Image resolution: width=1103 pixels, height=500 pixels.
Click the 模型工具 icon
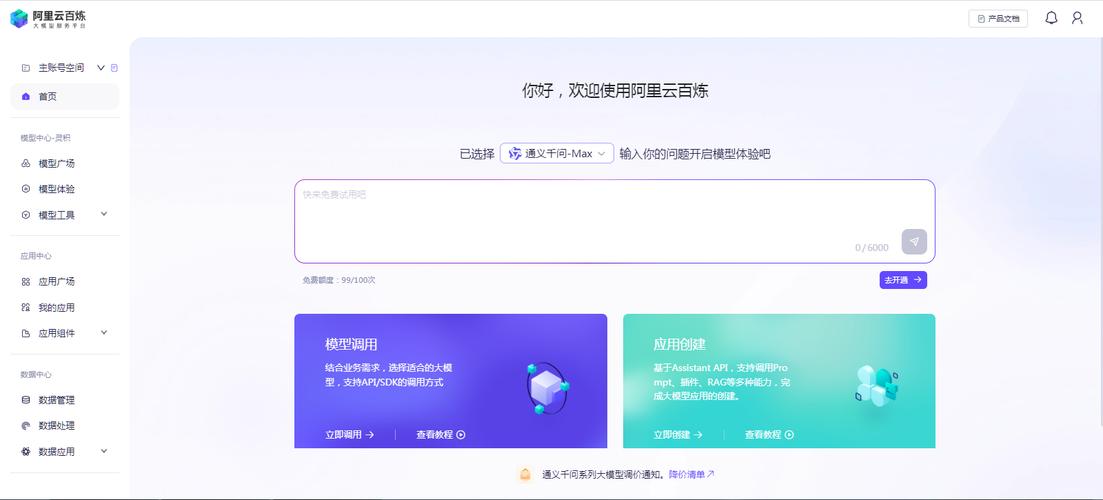pyautogui.click(x=26, y=215)
